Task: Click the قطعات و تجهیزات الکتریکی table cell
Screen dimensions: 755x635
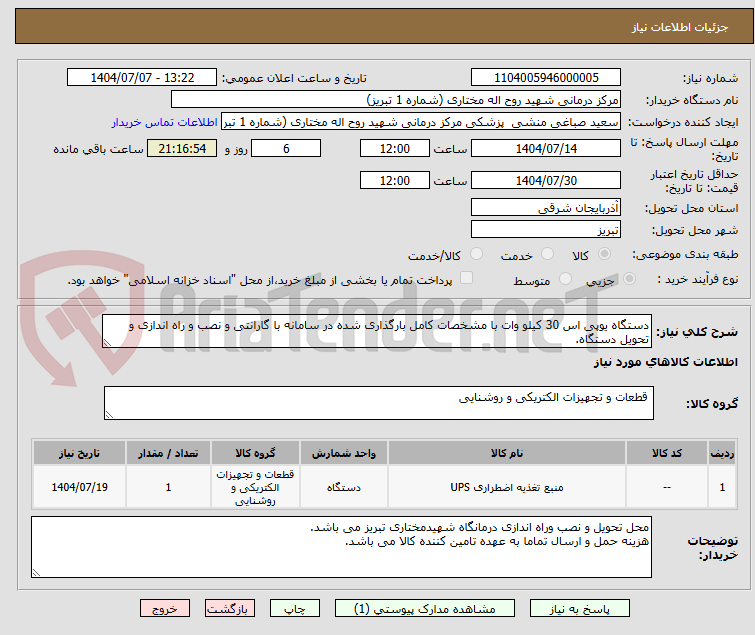Action: pyautogui.click(x=255, y=487)
